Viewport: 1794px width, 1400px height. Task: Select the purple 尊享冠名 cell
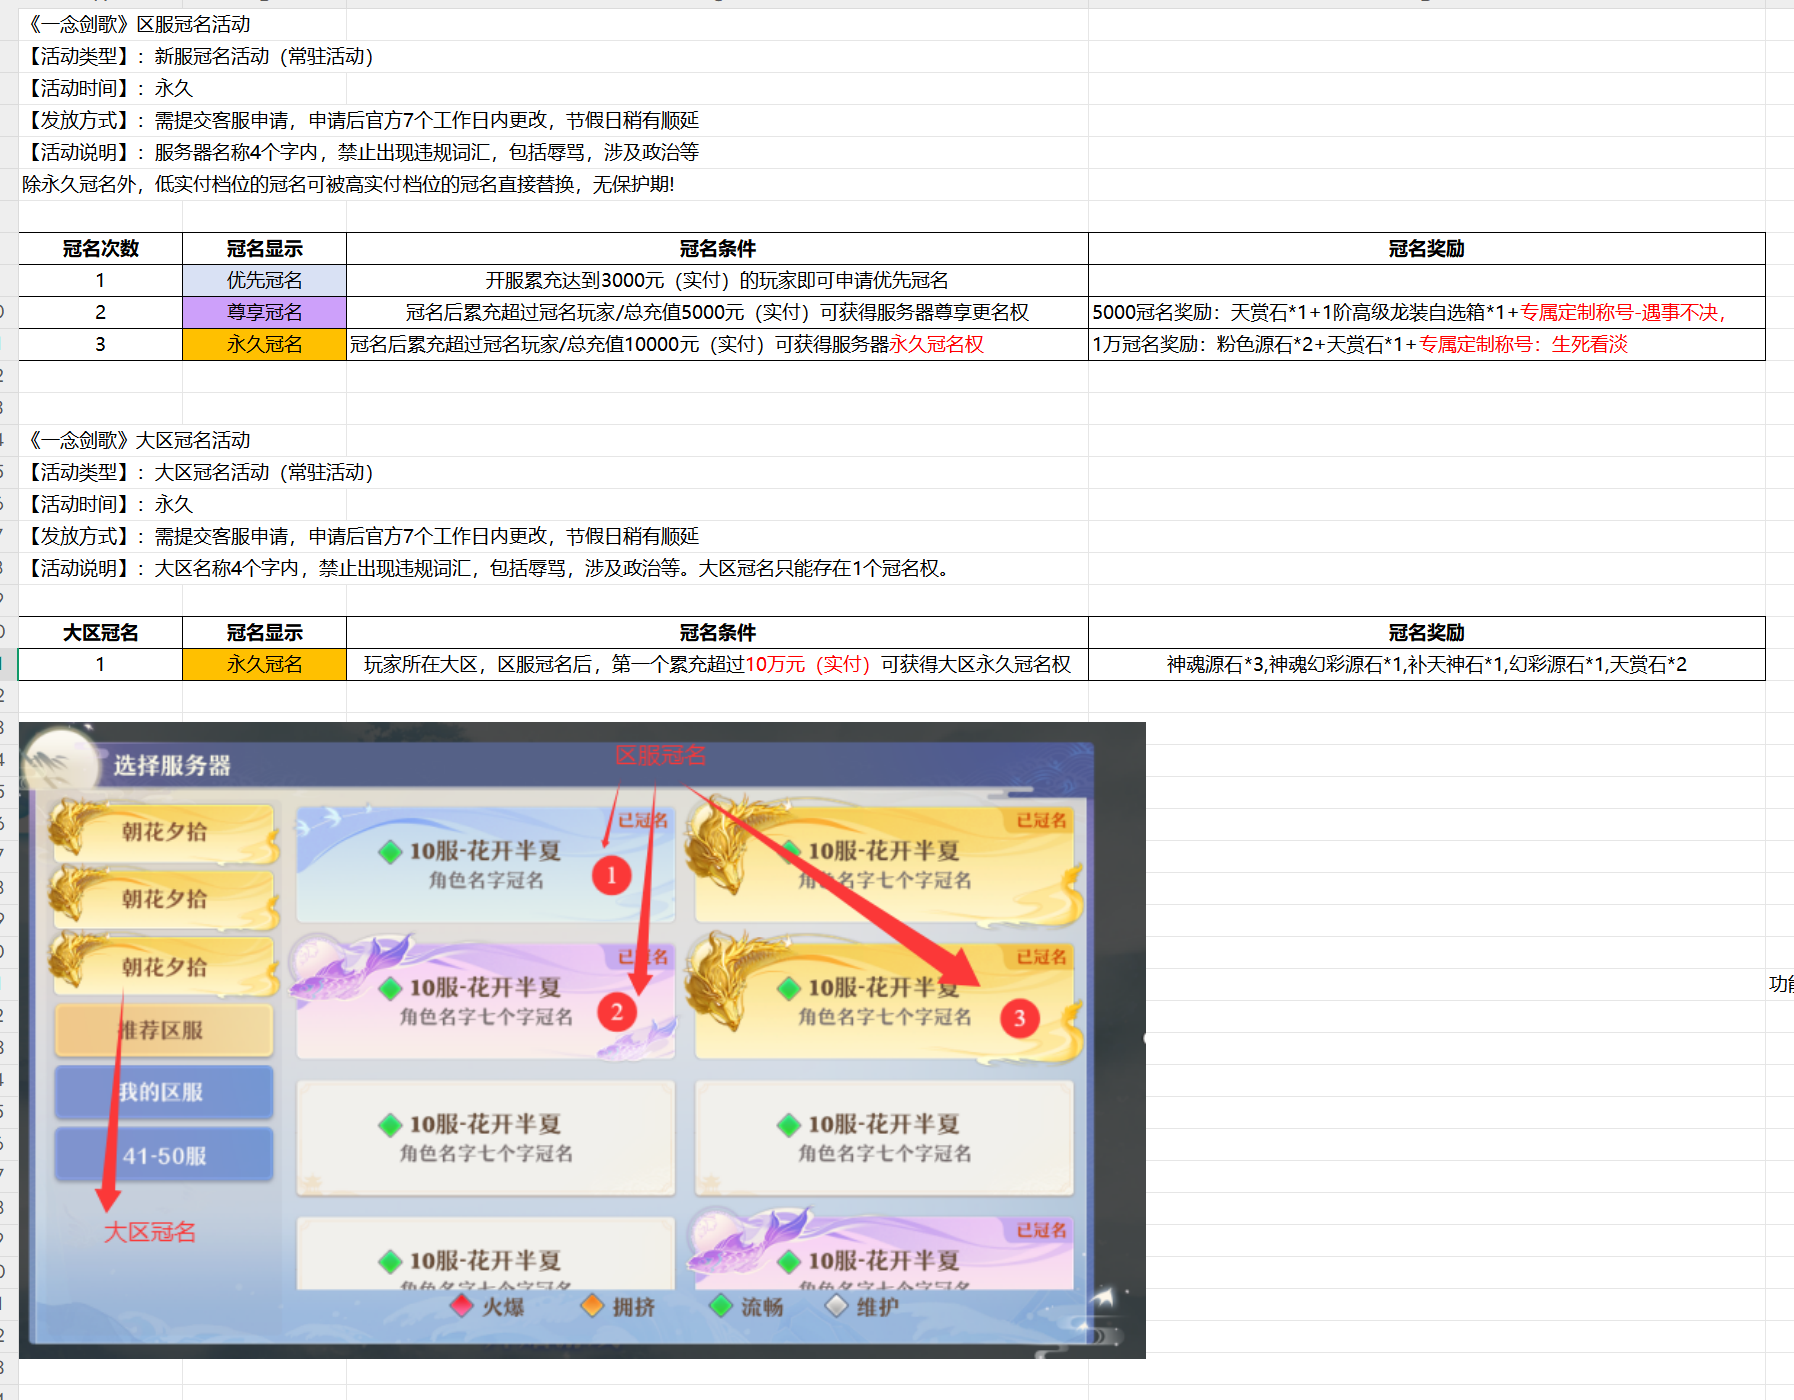point(264,312)
